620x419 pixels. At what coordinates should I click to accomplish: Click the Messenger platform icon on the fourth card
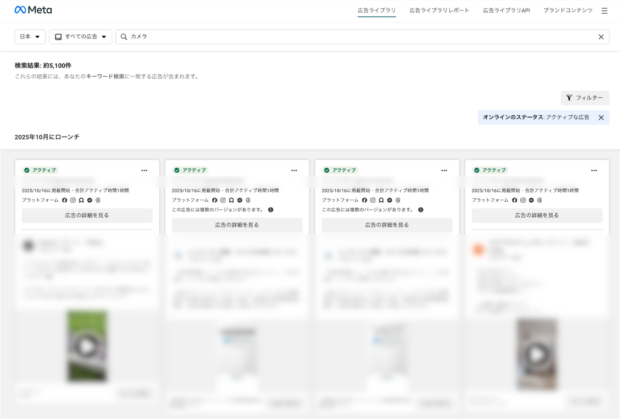tap(531, 200)
